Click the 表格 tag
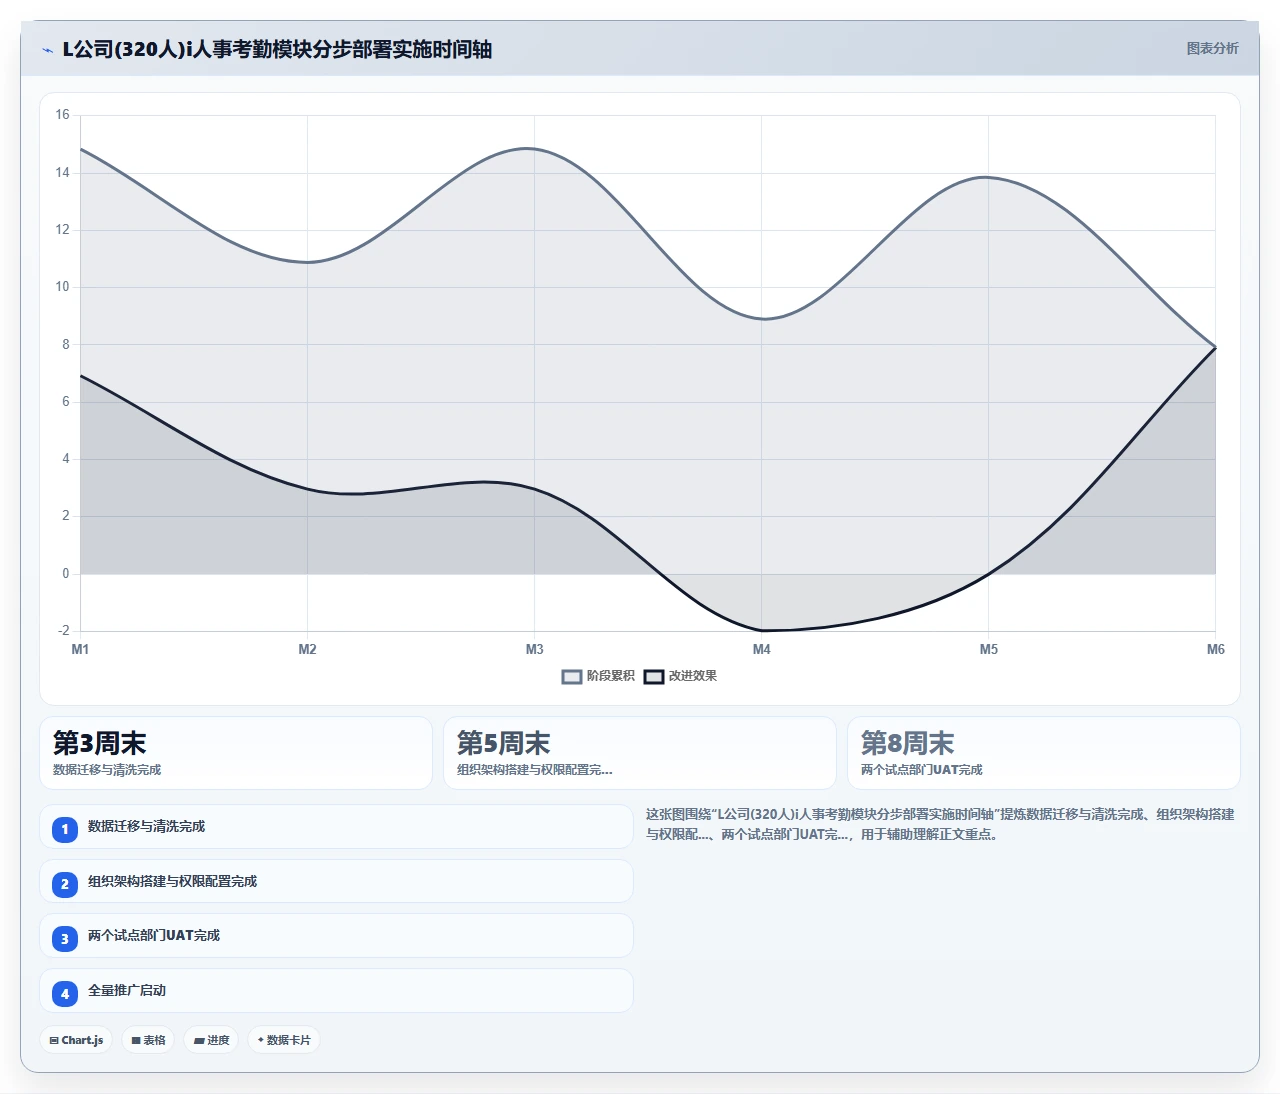The height and width of the screenshot is (1094, 1280). click(x=148, y=1040)
